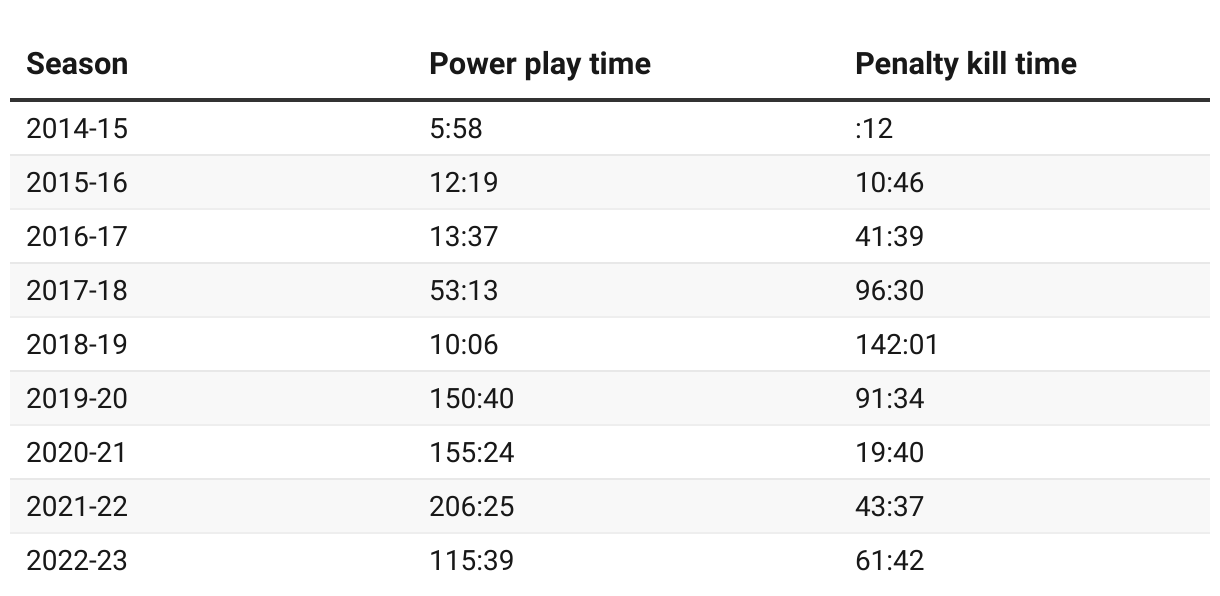Select the 2015-16 season cell
The height and width of the screenshot is (596, 1220).
(77, 182)
